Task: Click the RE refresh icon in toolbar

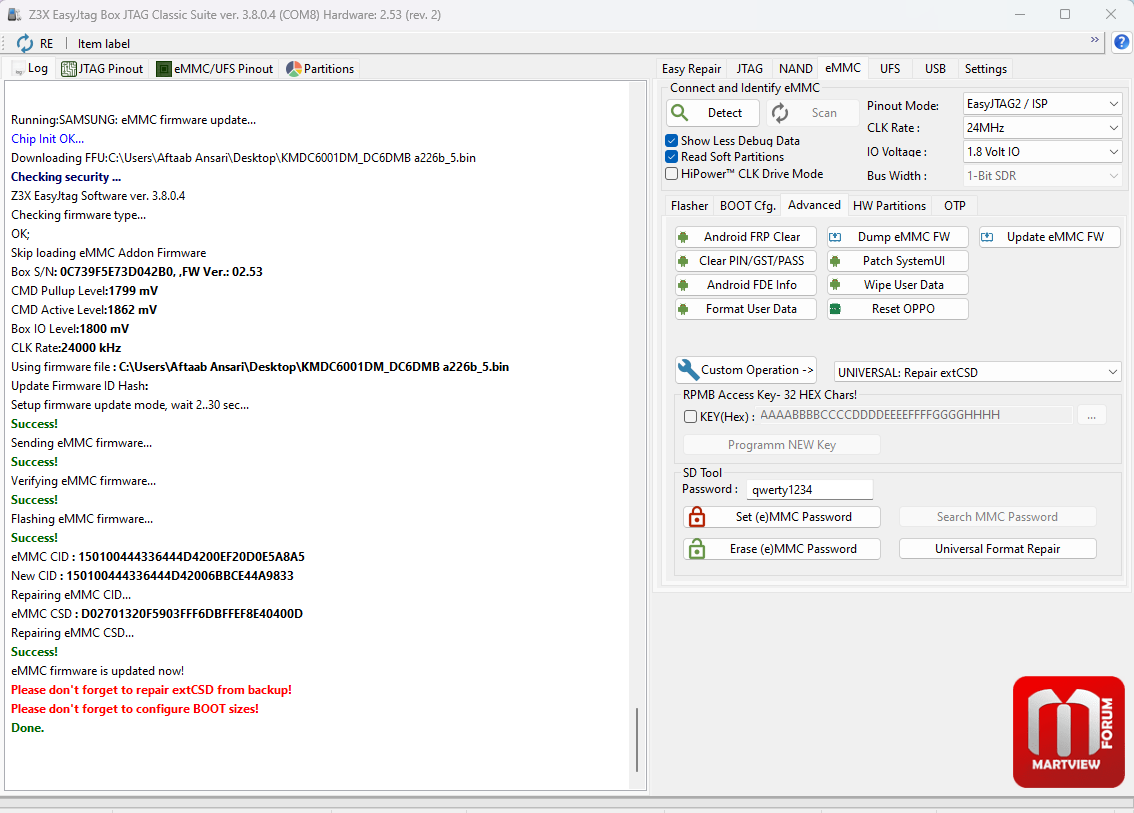Action: 25,43
